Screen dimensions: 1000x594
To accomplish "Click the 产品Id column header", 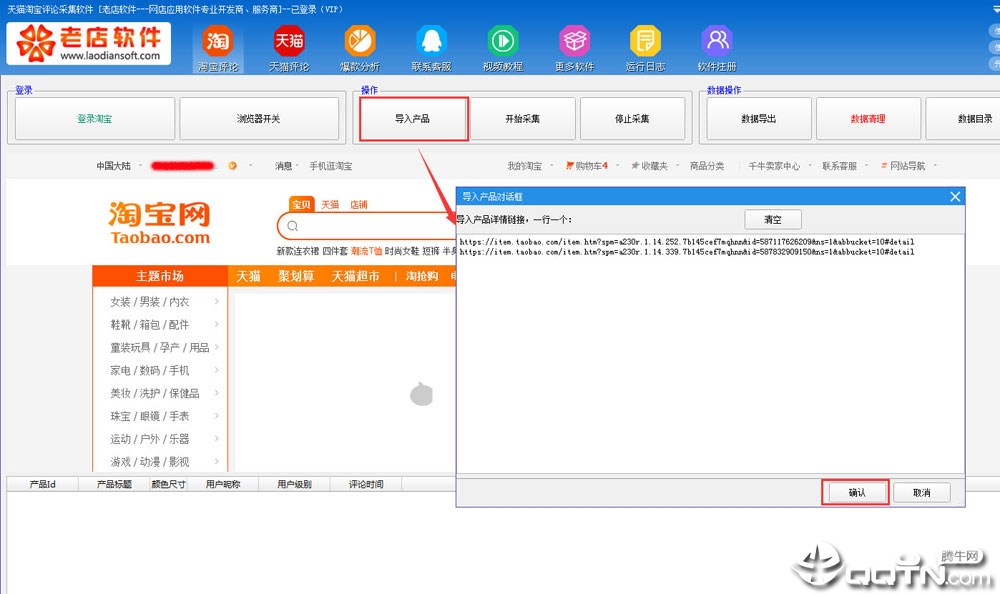I will [x=43, y=484].
